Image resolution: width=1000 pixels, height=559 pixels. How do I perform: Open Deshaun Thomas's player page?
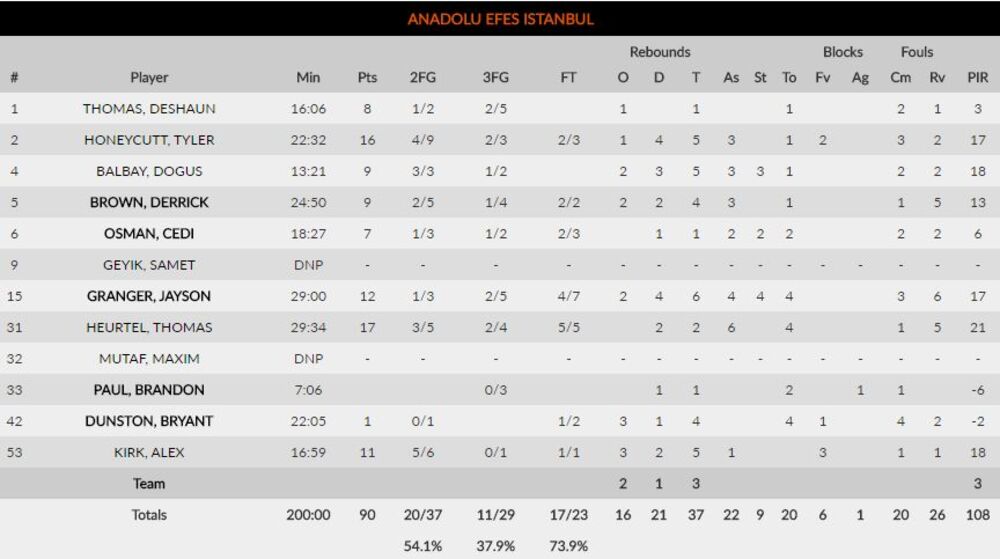coord(149,109)
